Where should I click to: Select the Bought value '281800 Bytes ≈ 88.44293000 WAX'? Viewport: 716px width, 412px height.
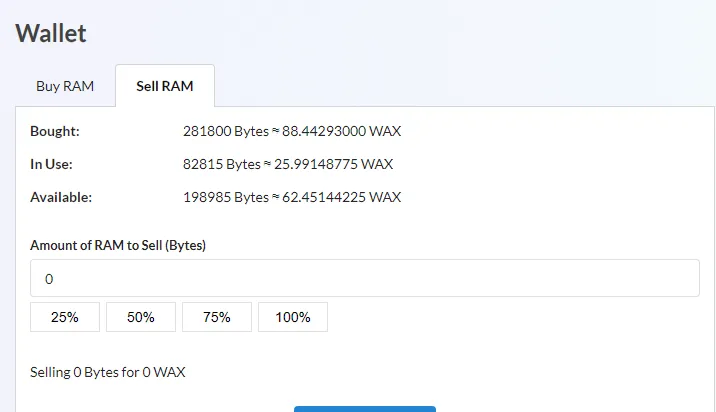[292, 131]
